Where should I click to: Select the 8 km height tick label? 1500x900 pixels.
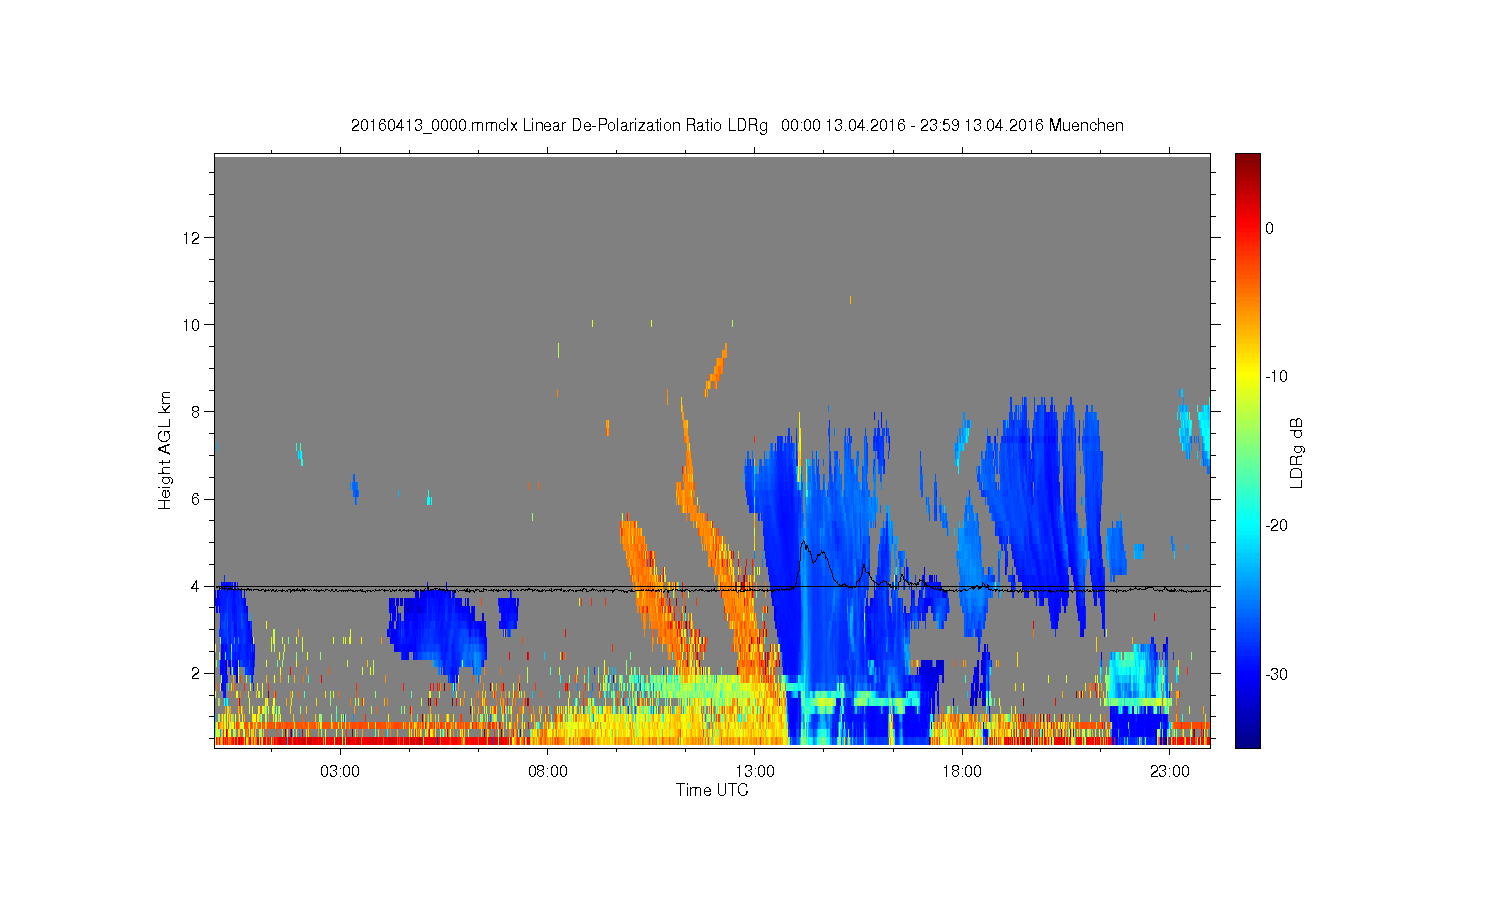coord(198,412)
